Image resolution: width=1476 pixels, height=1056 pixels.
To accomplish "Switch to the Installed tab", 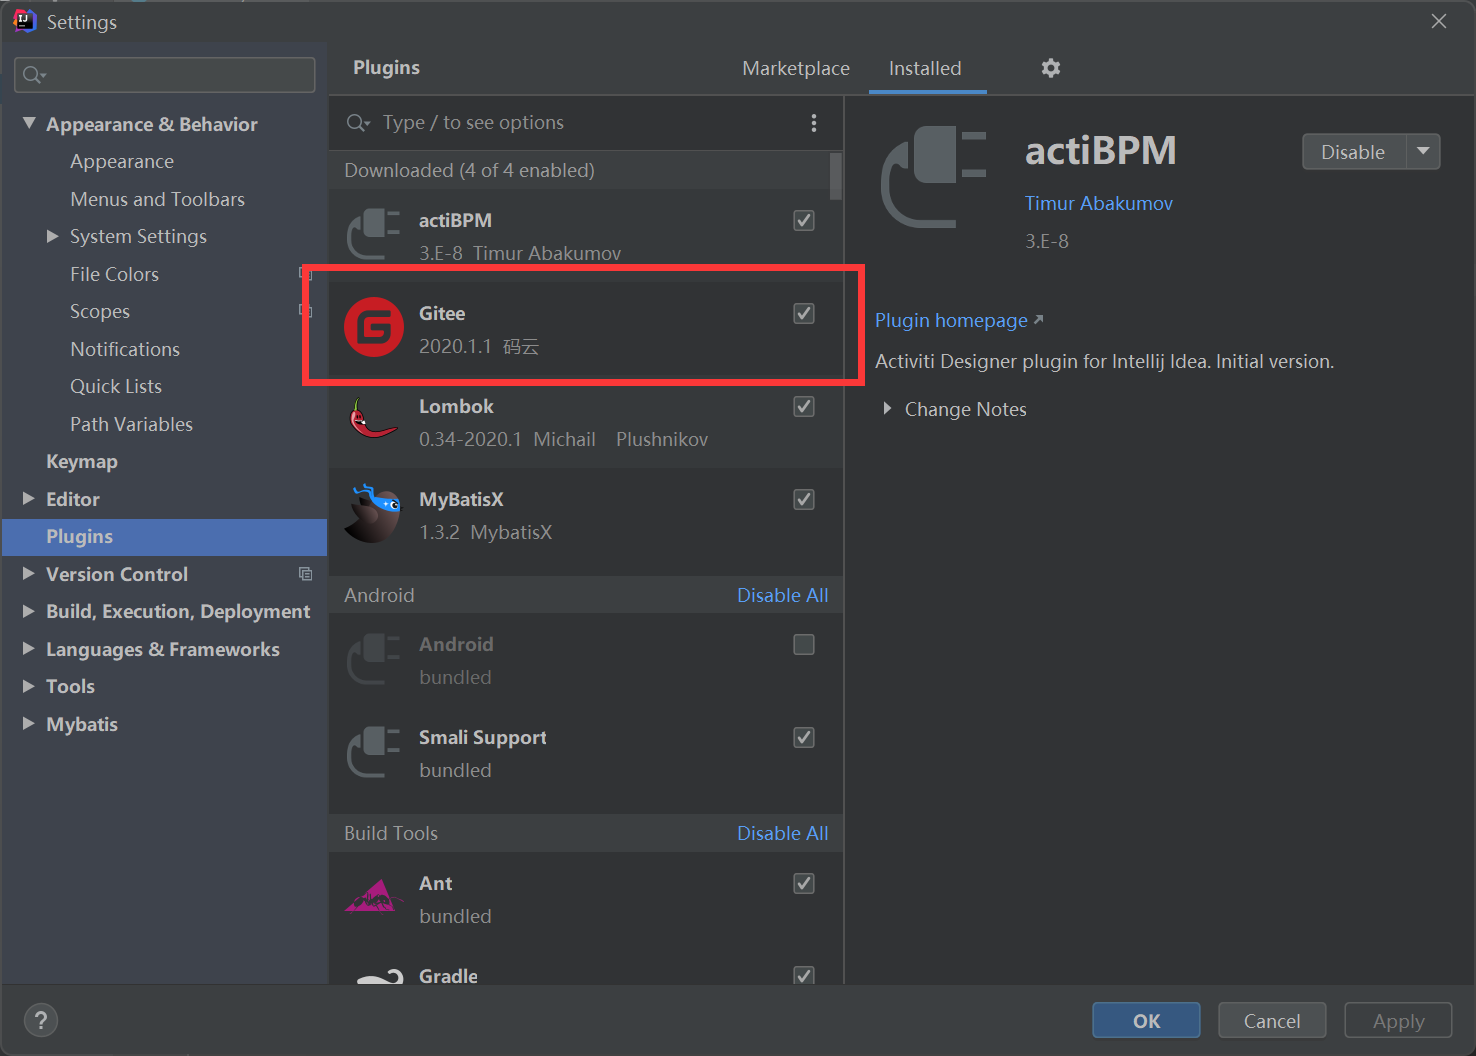I will (x=925, y=68).
